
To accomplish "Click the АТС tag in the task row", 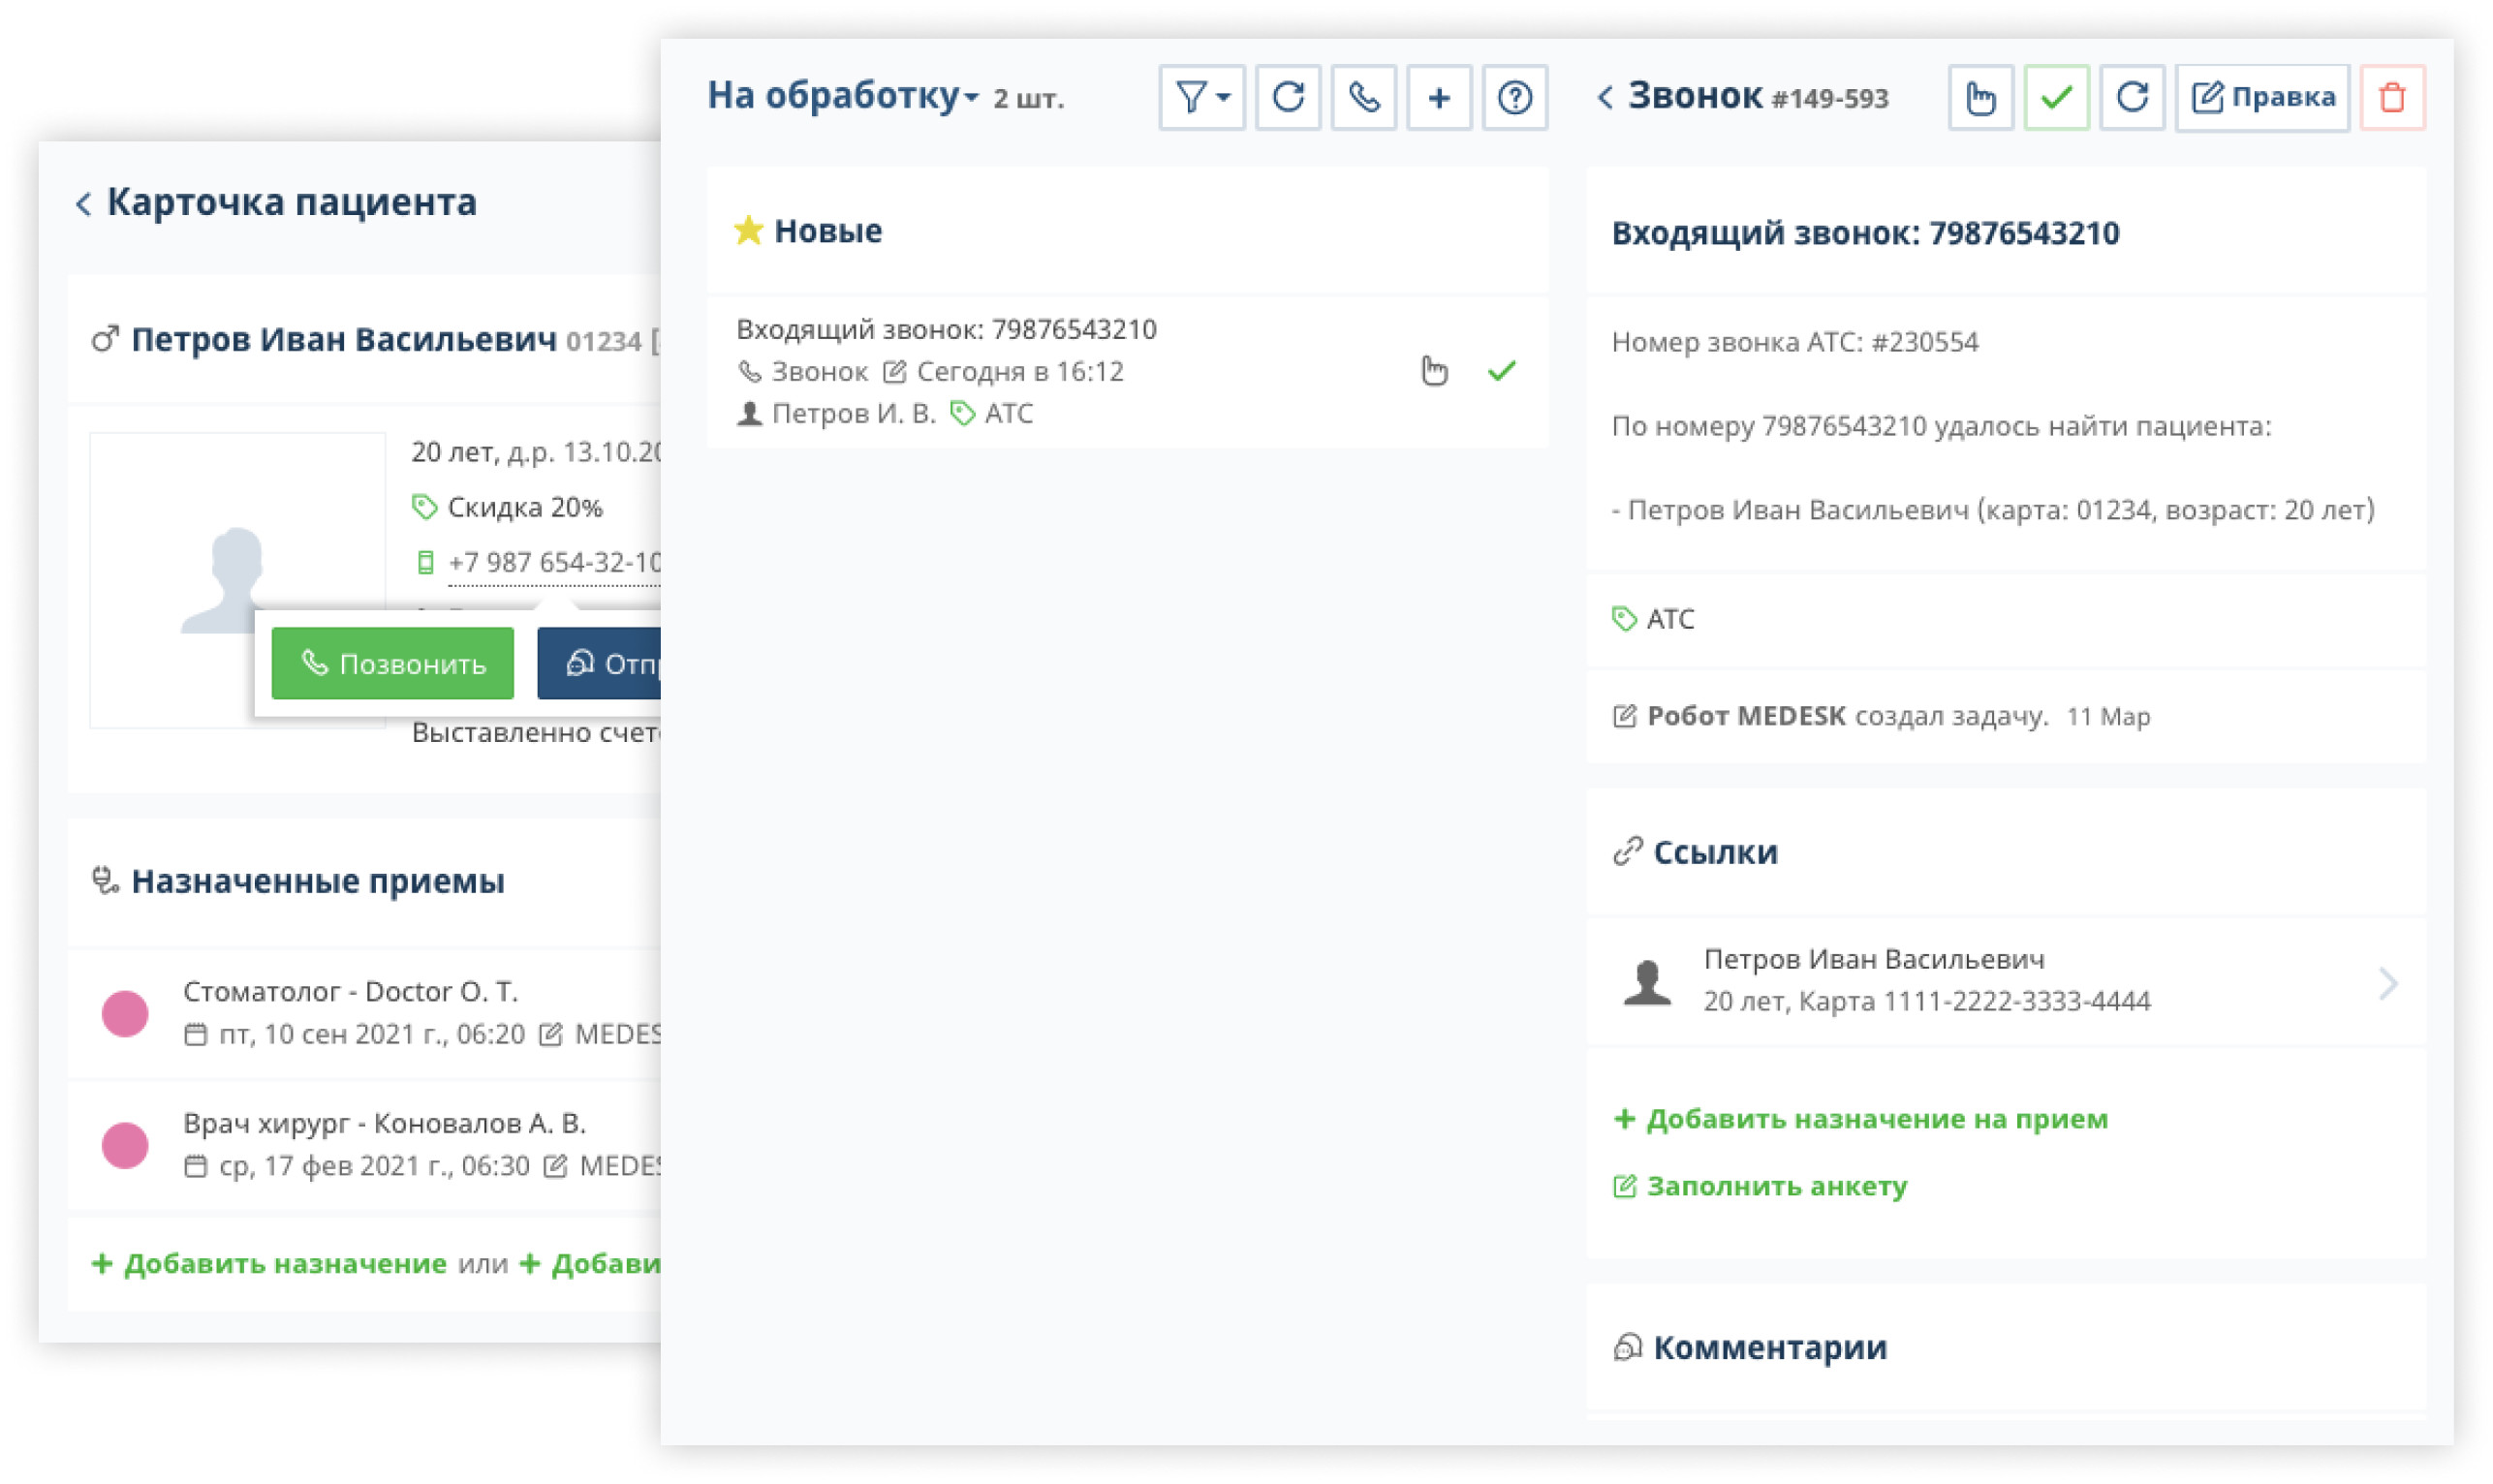I will [x=991, y=413].
